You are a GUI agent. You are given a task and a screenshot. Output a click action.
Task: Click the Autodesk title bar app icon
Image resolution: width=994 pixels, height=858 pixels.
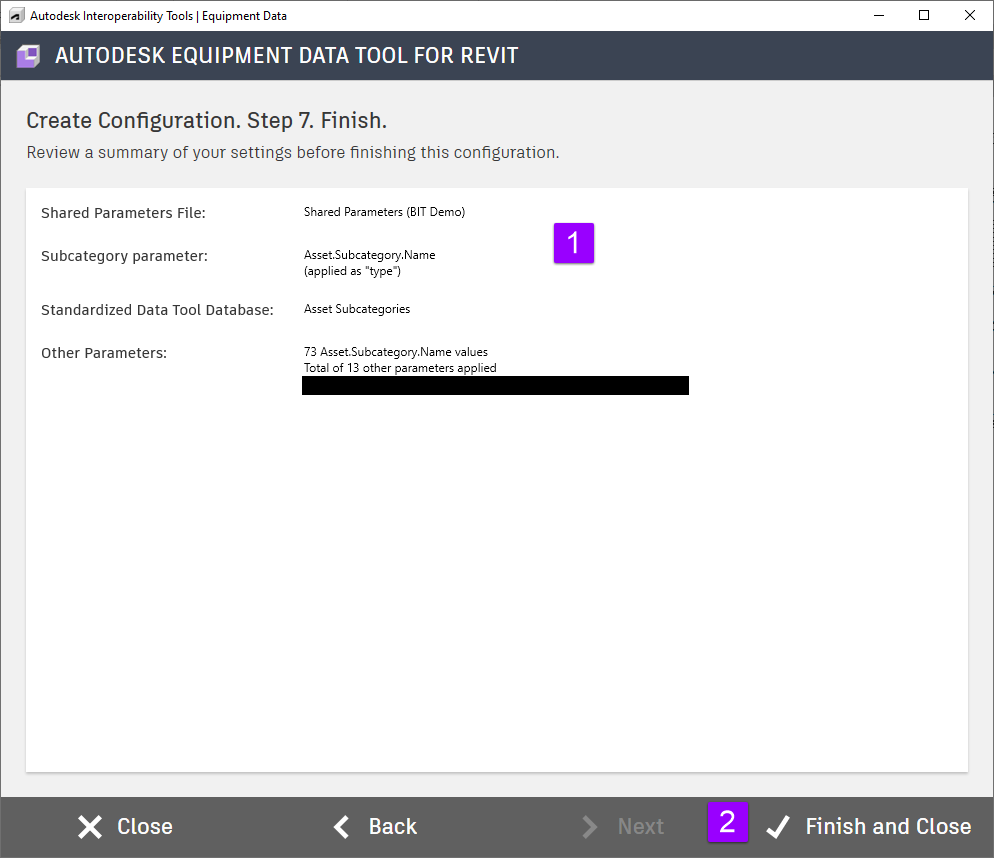coord(16,15)
